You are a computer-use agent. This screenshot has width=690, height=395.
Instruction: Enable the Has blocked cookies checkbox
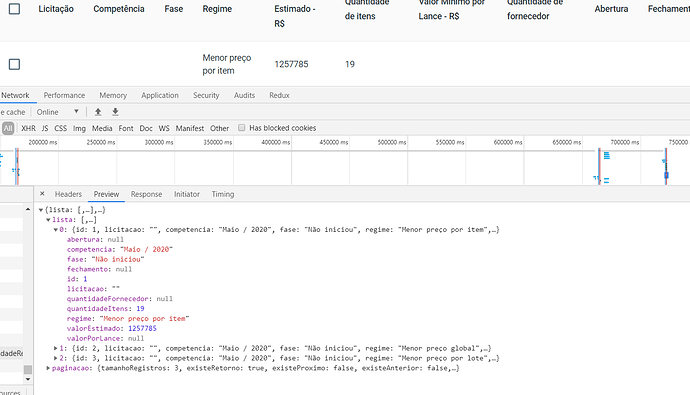click(x=242, y=128)
